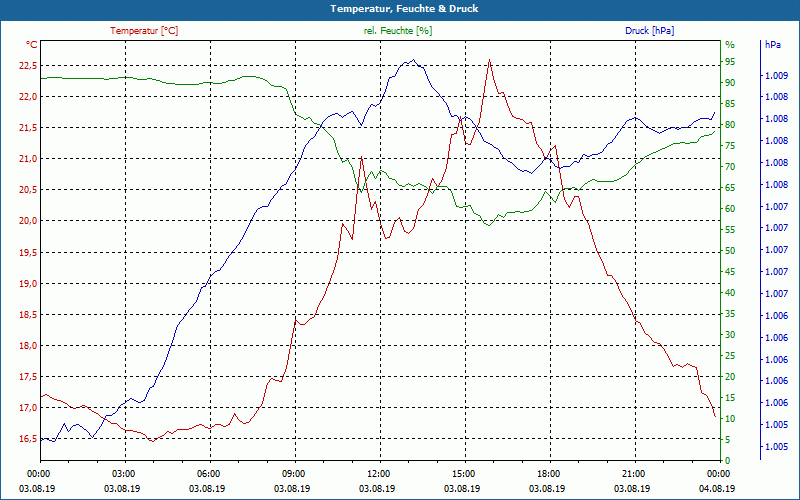Click the 21,5 temperature axis tick
This screenshot has width=800, height=500.
point(28,128)
